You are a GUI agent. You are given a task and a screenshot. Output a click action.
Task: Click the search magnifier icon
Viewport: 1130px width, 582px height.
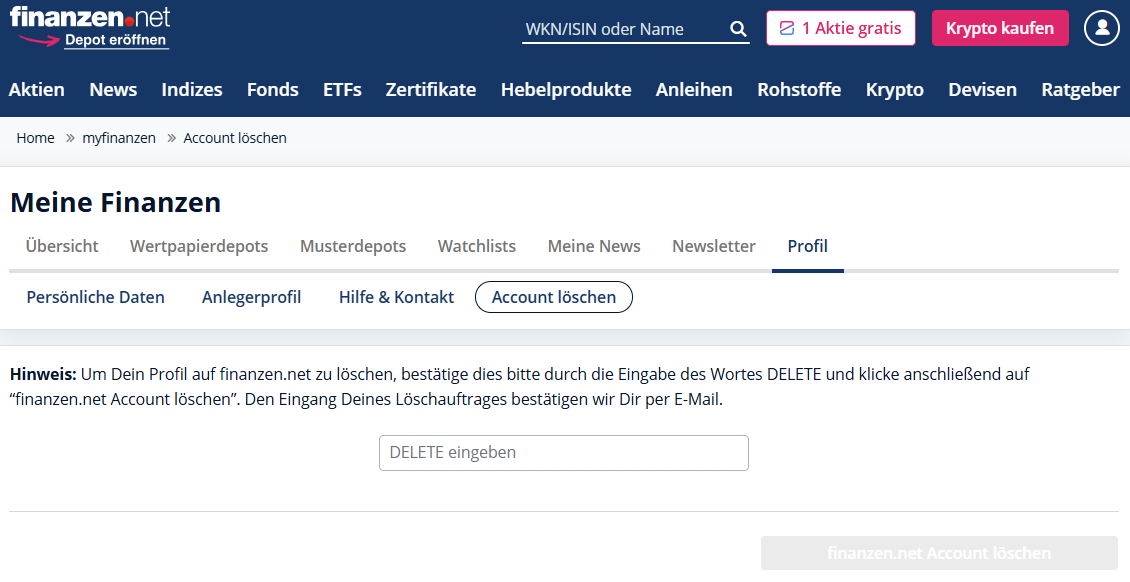(738, 29)
